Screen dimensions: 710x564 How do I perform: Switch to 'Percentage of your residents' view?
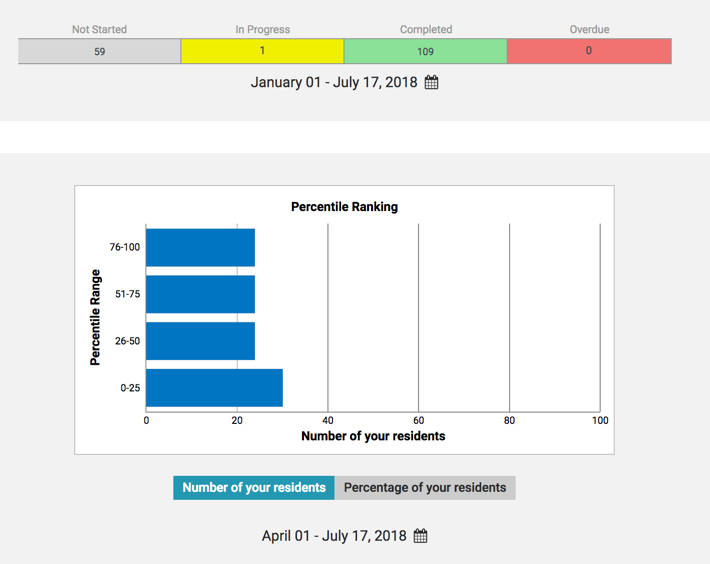[x=425, y=488]
